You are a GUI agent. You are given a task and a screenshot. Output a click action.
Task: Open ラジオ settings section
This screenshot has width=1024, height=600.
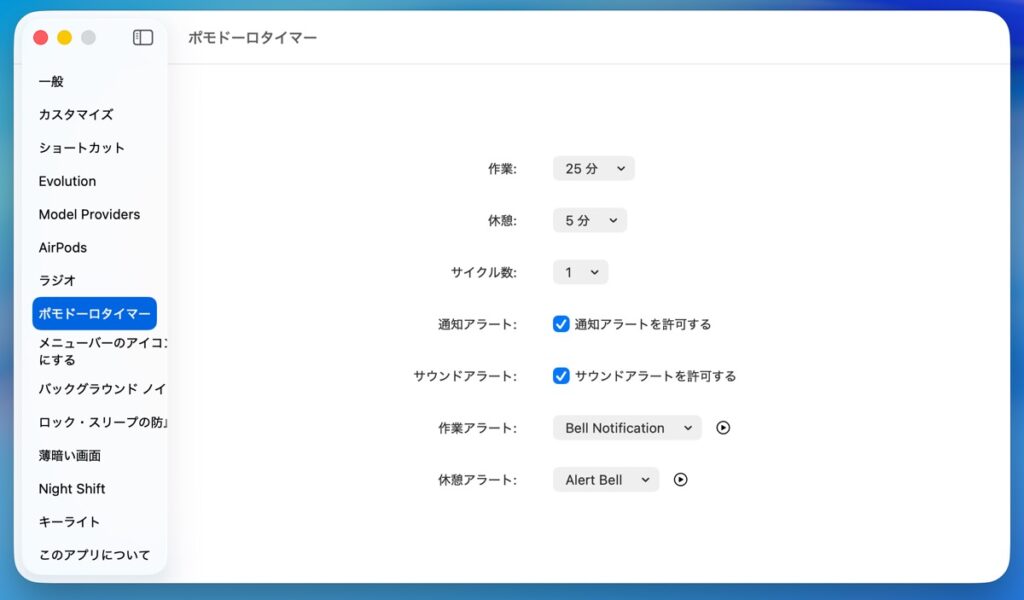pyautogui.click(x=57, y=280)
